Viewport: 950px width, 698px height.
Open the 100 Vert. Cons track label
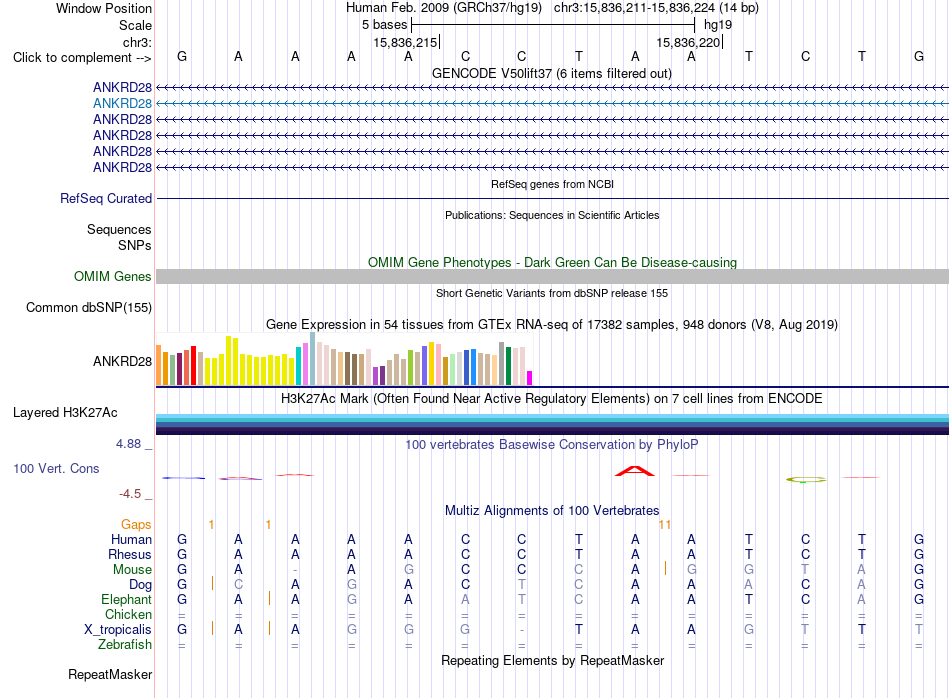(x=56, y=469)
